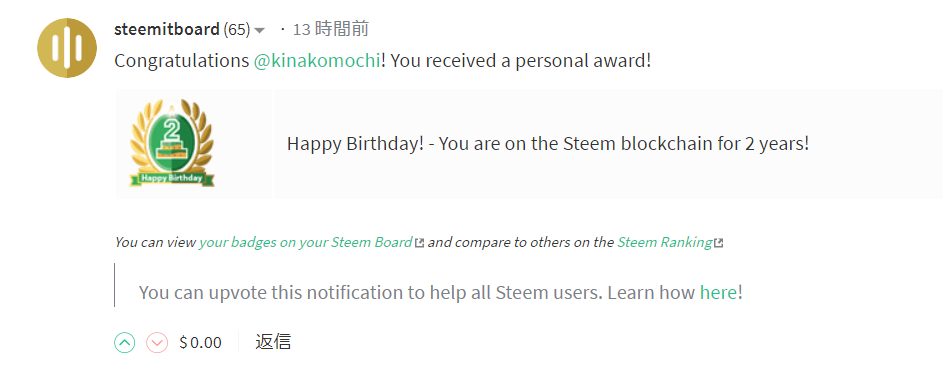Expand the dropdown arrow beside steemitboard (65)

coord(260,30)
